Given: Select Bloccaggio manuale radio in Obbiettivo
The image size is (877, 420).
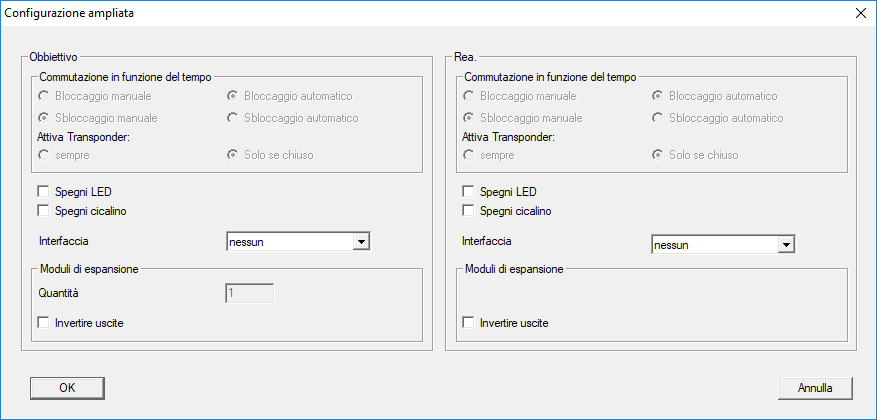Looking at the screenshot, I should pyautogui.click(x=43, y=96).
